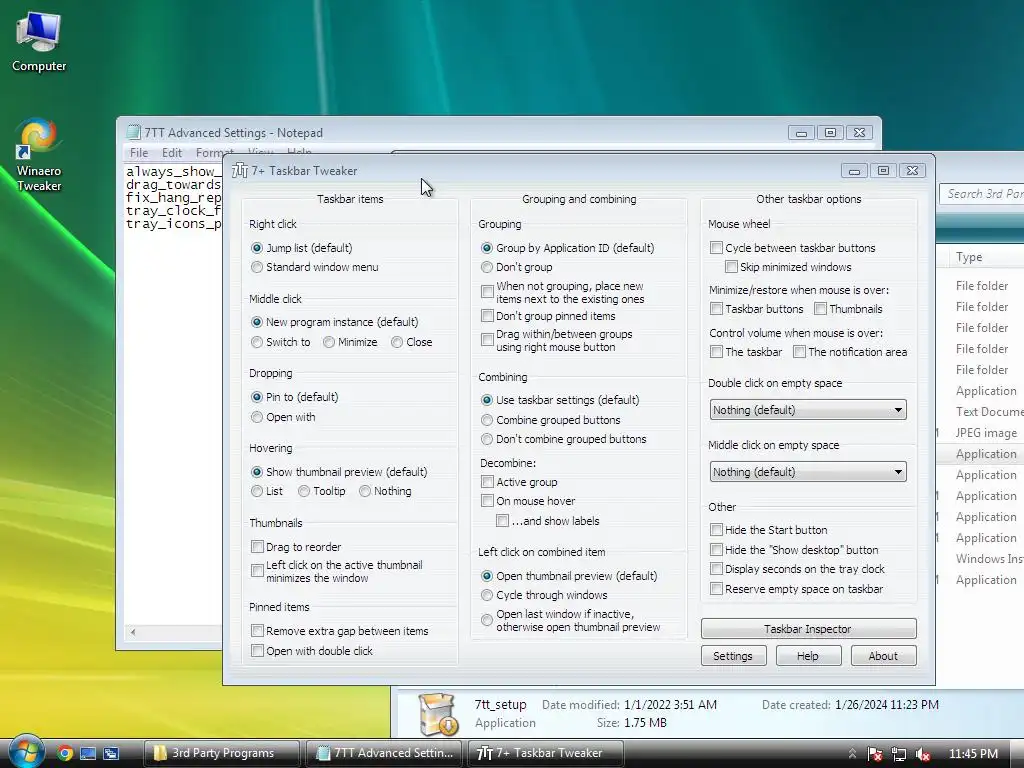Viewport: 1024px width, 768px height.
Task: Open the Taskbar Inspector
Action: coord(808,629)
